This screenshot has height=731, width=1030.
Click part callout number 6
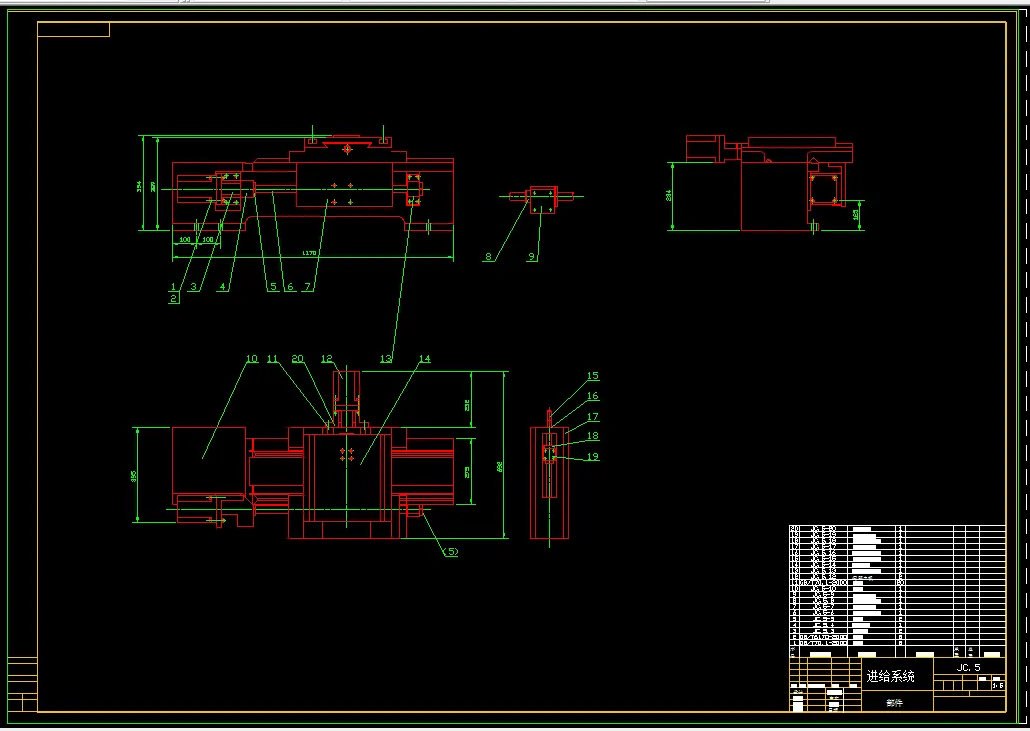pos(289,287)
